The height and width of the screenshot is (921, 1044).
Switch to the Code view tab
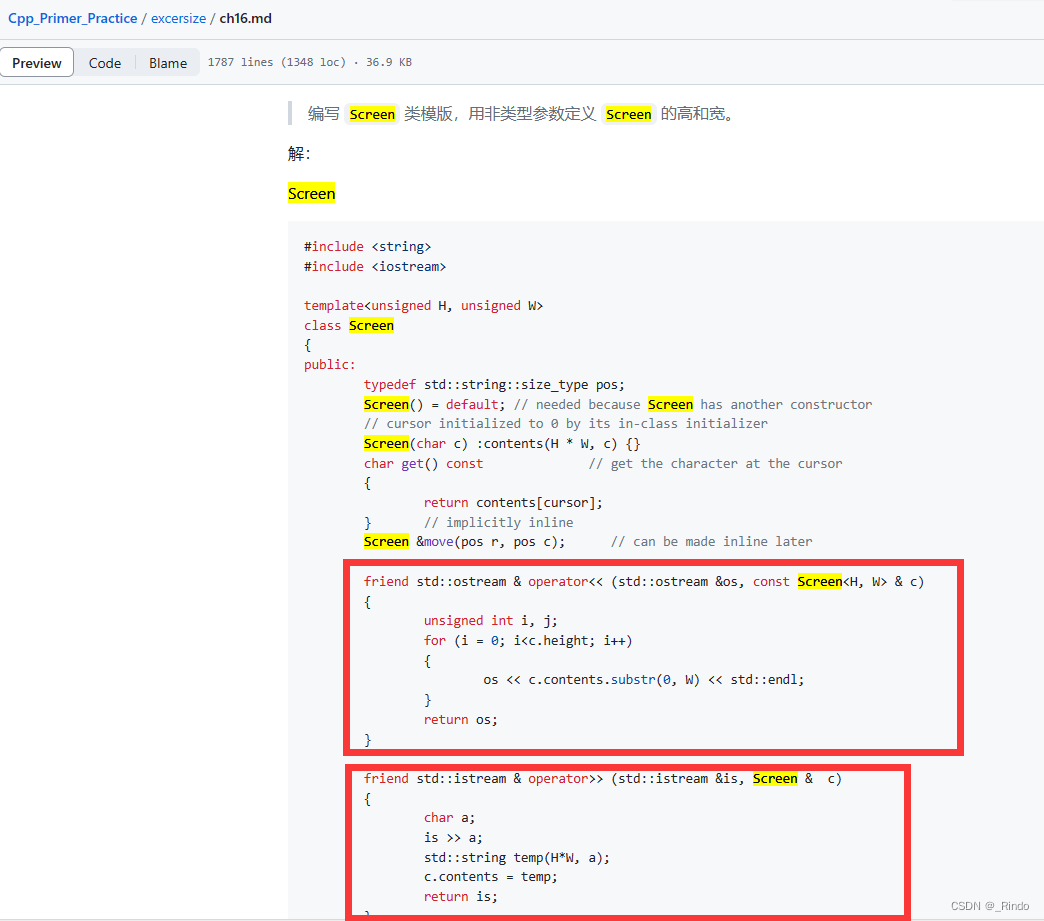tap(105, 62)
